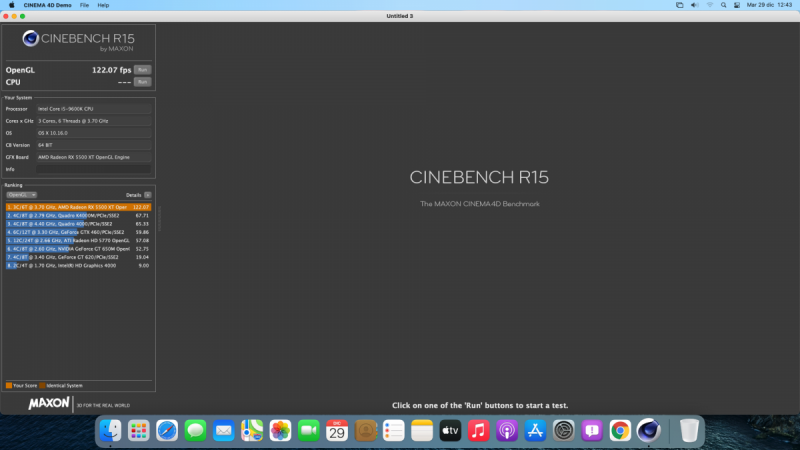Select ranking row 2 Quadro K4000M
The image size is (800, 450).
[x=78, y=215]
